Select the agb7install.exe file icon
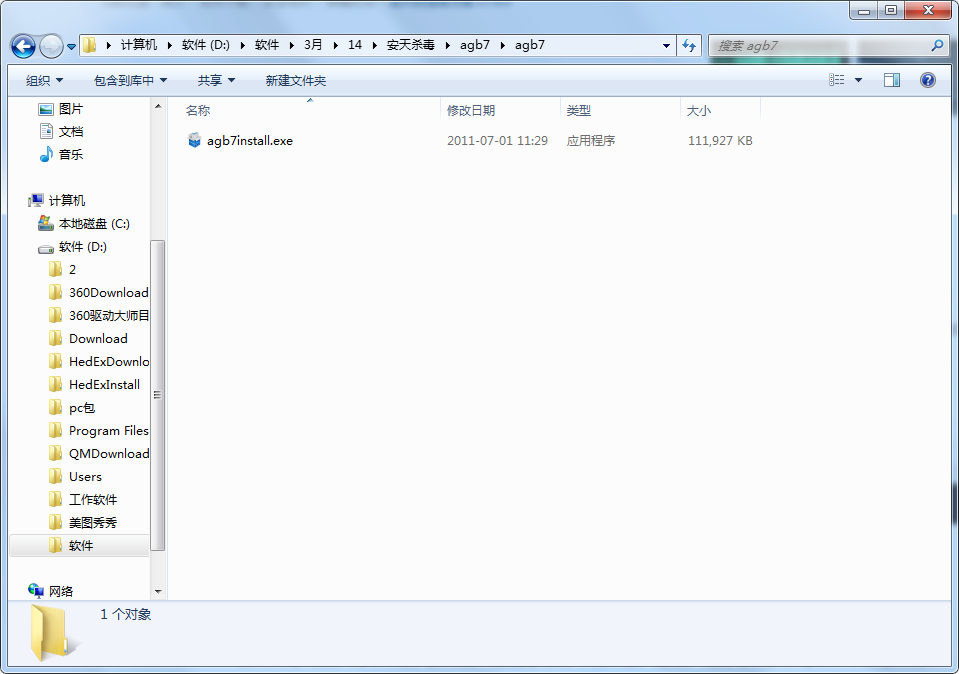Image resolution: width=959 pixels, height=674 pixels. (x=194, y=140)
